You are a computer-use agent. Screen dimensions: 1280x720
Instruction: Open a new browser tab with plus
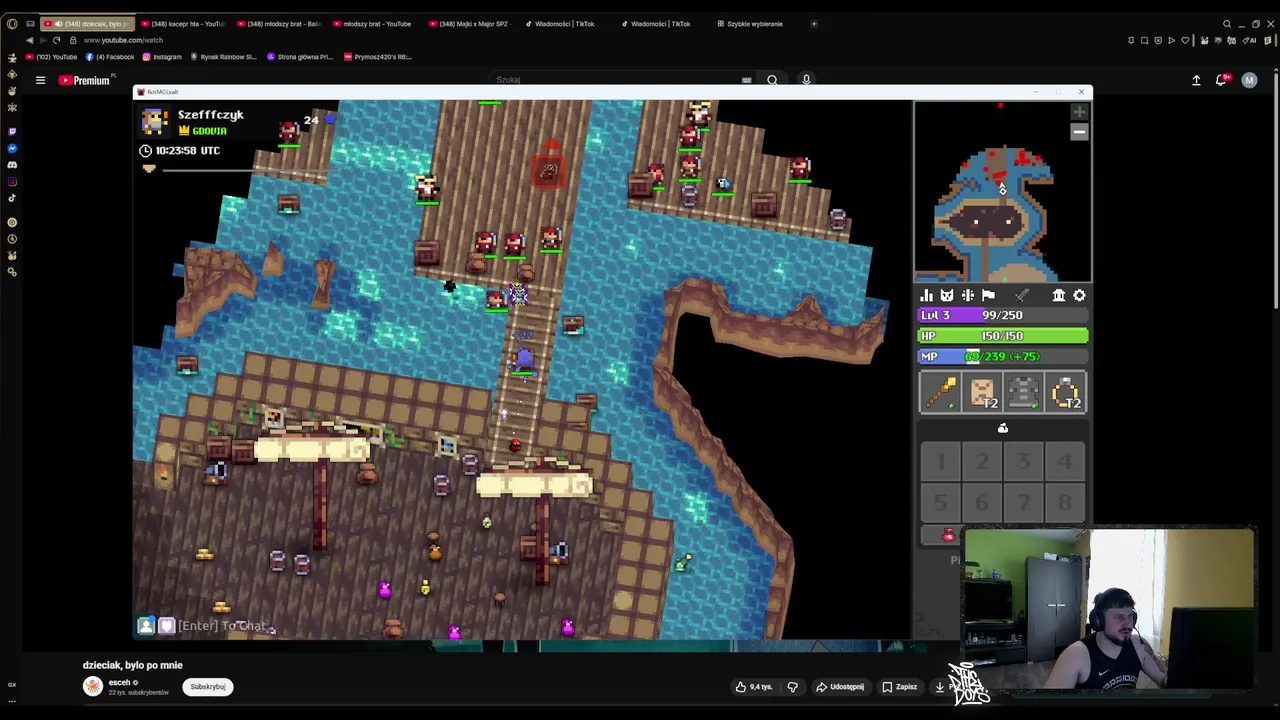[x=814, y=24]
